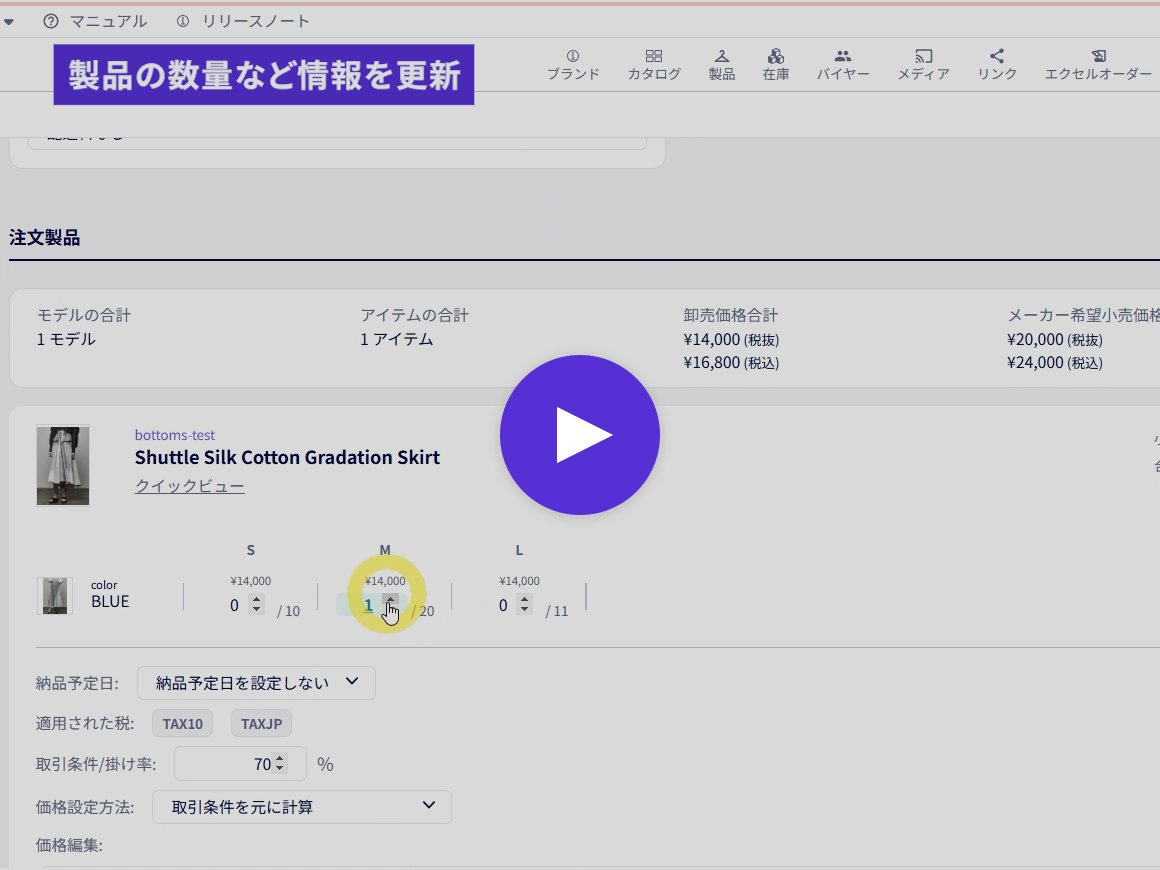Image resolution: width=1160 pixels, height=870 pixels.
Task: Click the 1 モデル model total
Action: click(67, 339)
